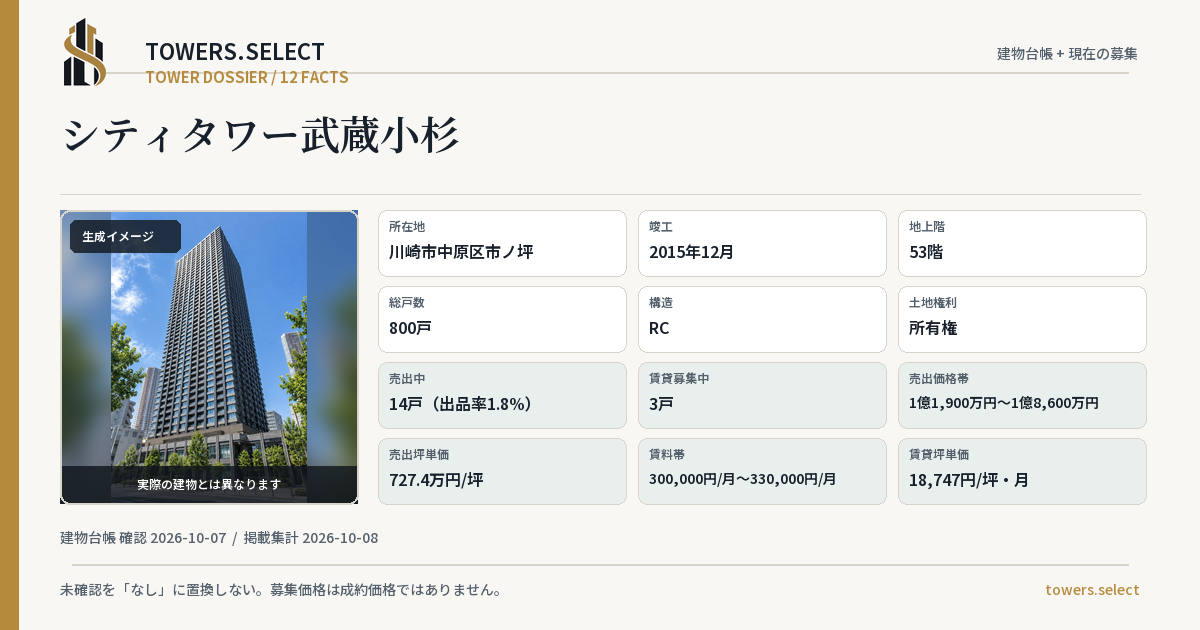Screen dimensions: 1200x630
Task: Click the 売出坪単価 field label
Action: (x=419, y=455)
